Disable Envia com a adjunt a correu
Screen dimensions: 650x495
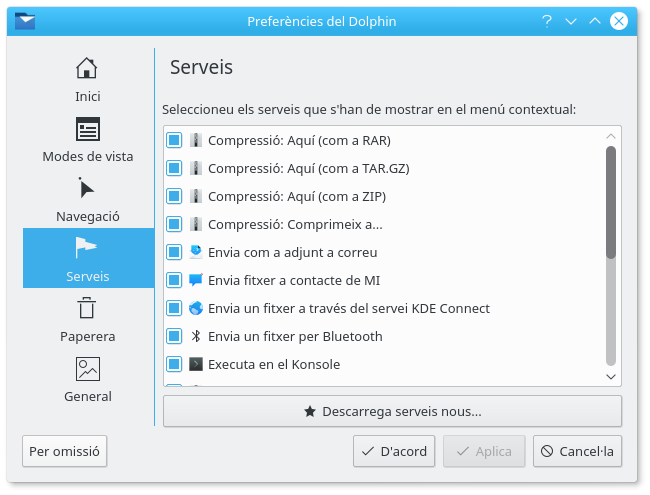(174, 252)
